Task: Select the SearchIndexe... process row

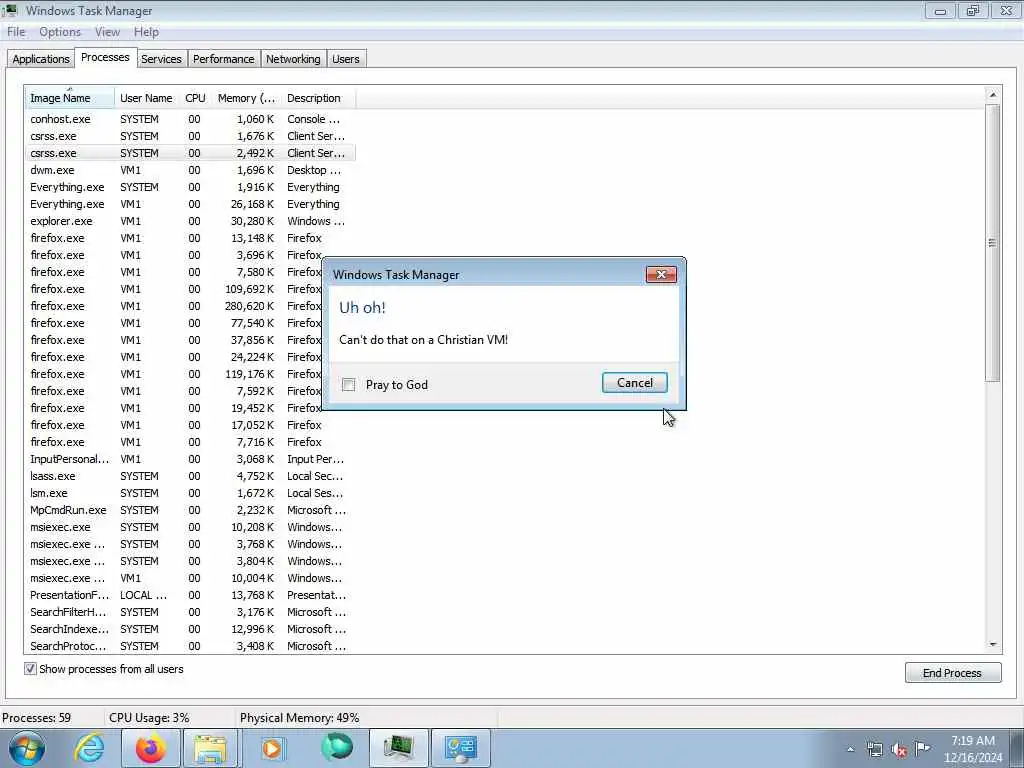Action: (191, 629)
